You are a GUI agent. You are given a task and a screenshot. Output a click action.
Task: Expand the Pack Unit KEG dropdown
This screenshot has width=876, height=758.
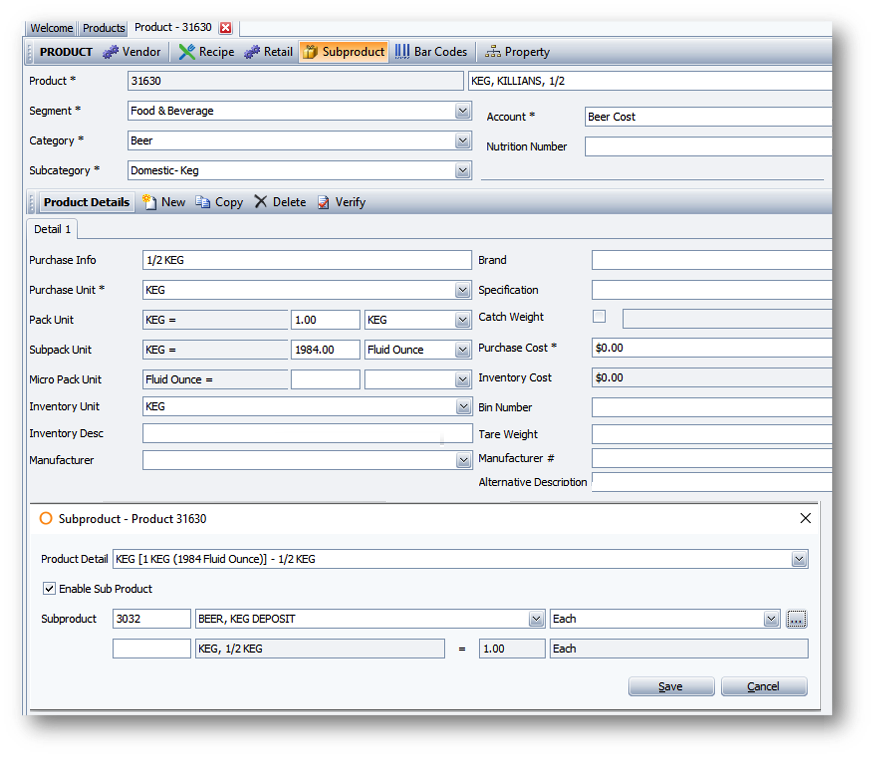click(x=463, y=320)
